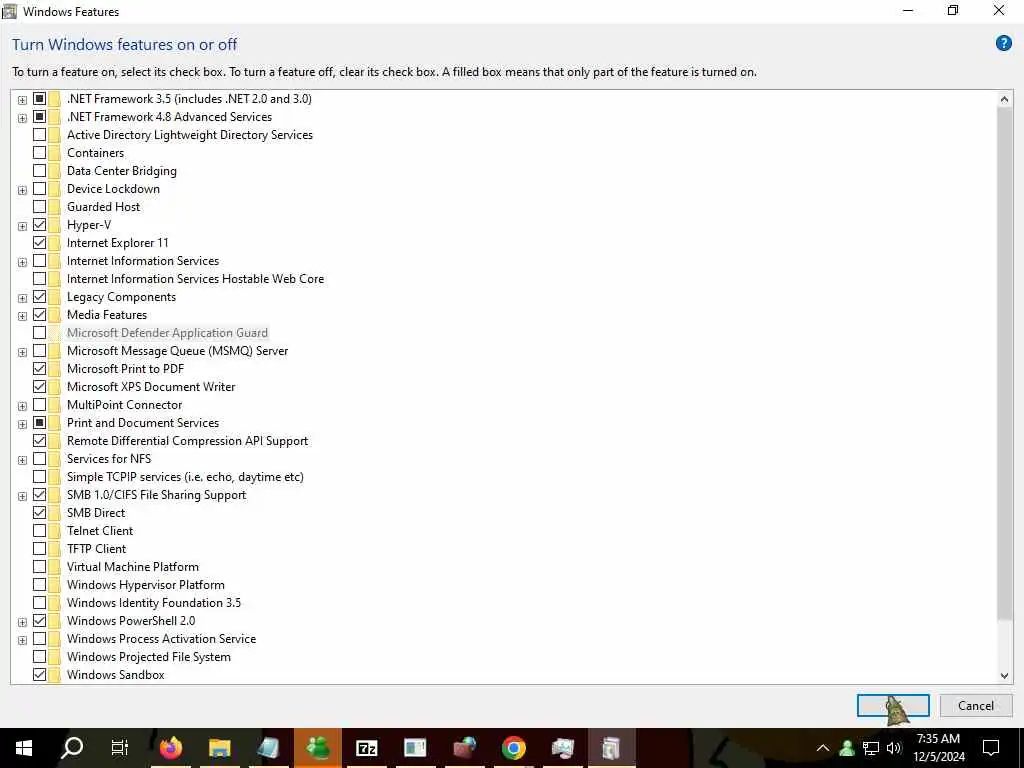Toggle the Telnet Client checkbox
This screenshot has width=1024, height=768.
click(39, 531)
